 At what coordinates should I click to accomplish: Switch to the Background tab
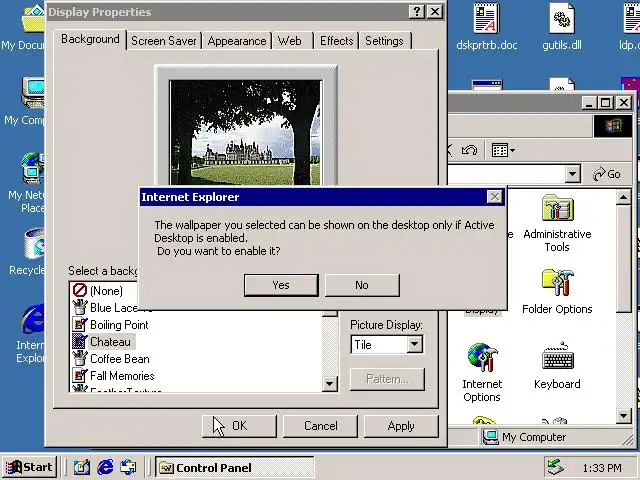[90, 40]
